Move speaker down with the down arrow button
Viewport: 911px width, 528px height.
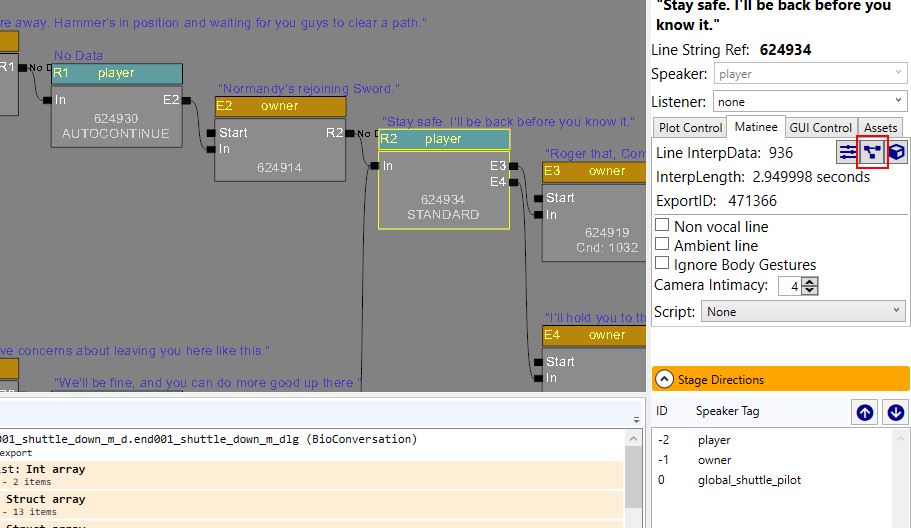(895, 412)
